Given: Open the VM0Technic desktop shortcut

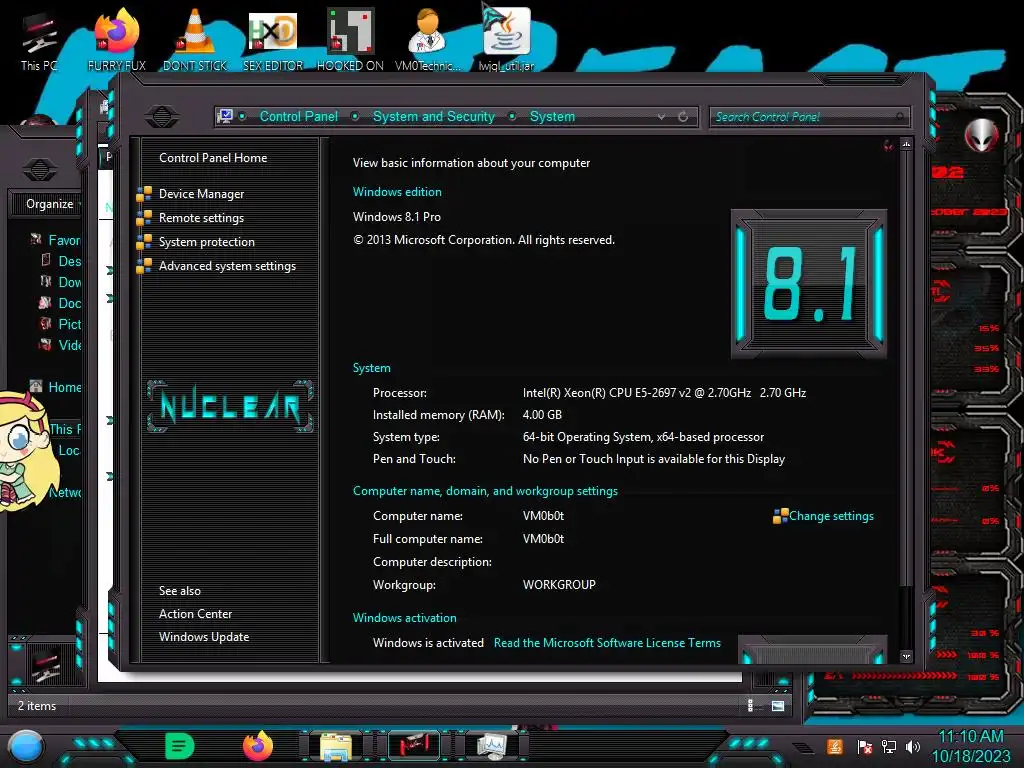Looking at the screenshot, I should click(x=428, y=39).
